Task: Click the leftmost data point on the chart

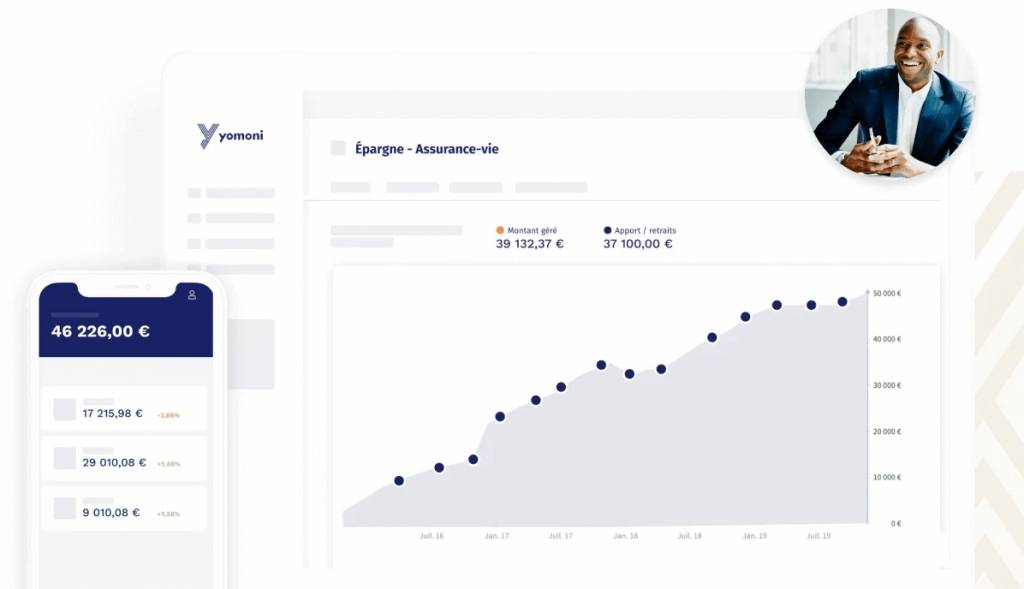Action: [x=399, y=481]
